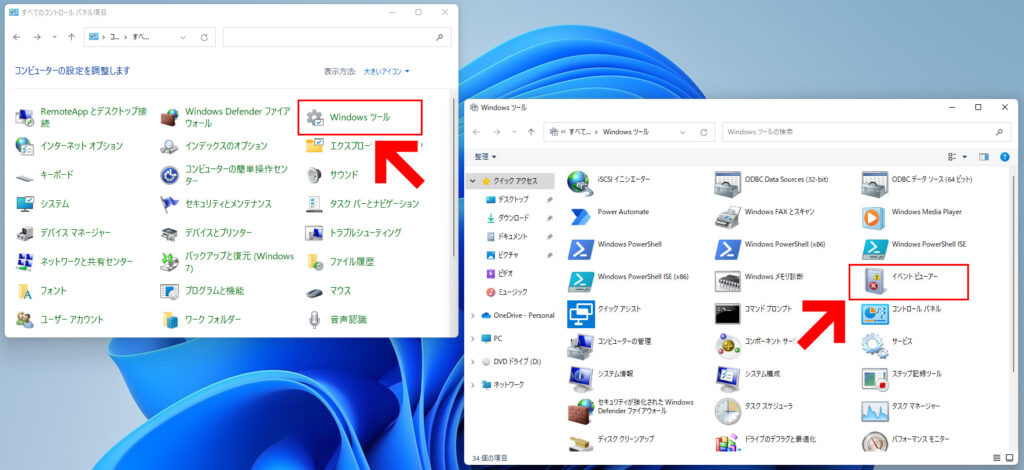Select デスクトップ in quick access
1024x470 pixels.
[507, 199]
